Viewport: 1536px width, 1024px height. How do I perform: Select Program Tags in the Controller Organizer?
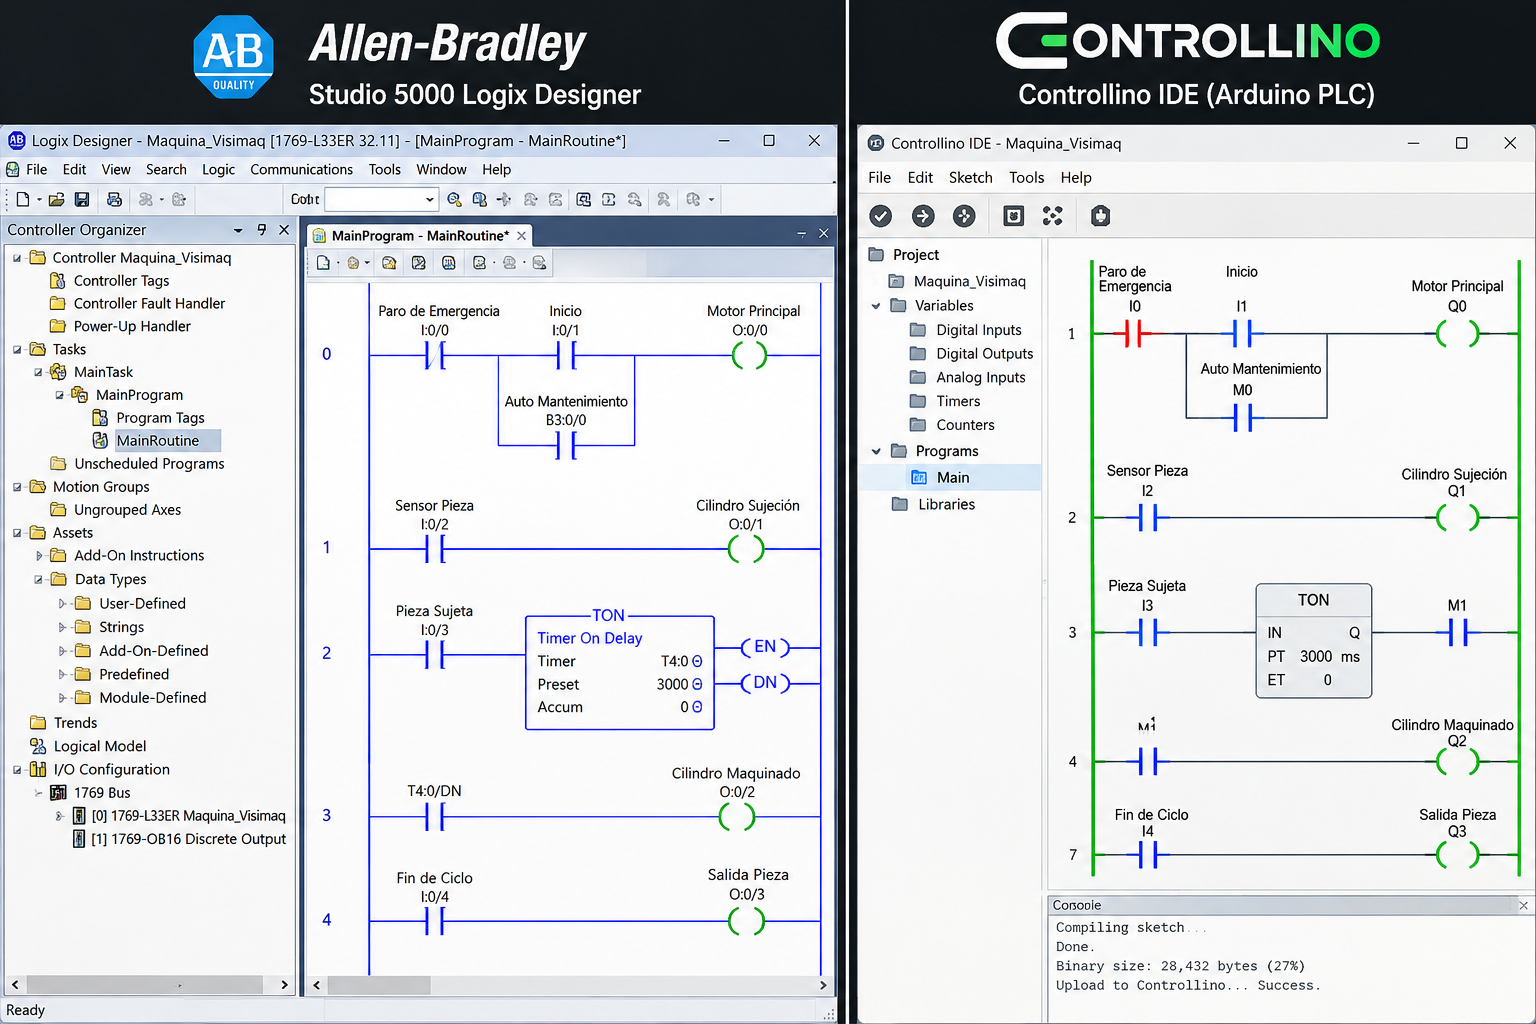160,418
